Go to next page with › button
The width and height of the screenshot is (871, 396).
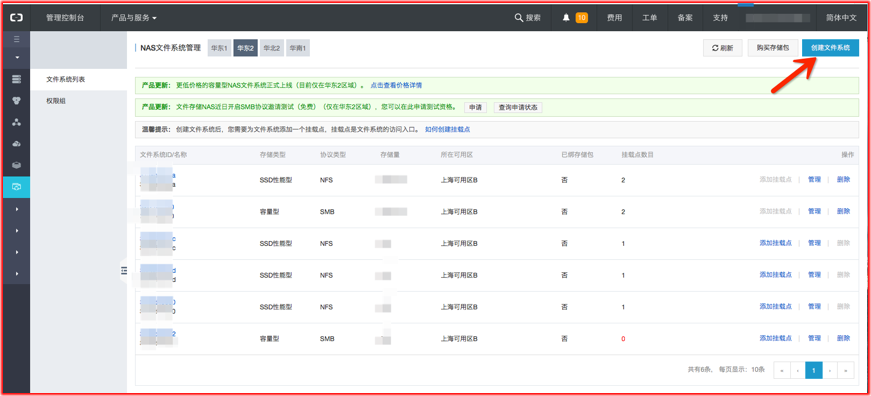(830, 370)
